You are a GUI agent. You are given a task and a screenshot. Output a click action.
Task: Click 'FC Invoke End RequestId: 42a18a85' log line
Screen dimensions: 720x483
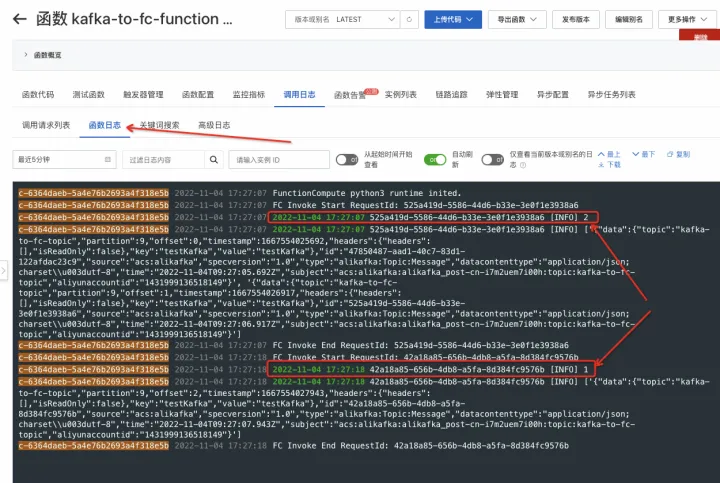[x=420, y=446]
